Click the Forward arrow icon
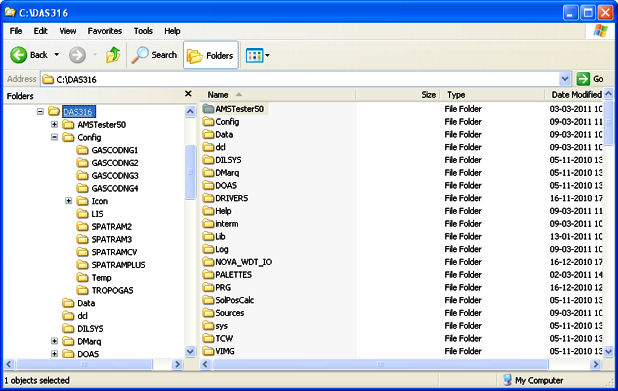Image resolution: width=618 pixels, height=391 pixels. tap(77, 55)
